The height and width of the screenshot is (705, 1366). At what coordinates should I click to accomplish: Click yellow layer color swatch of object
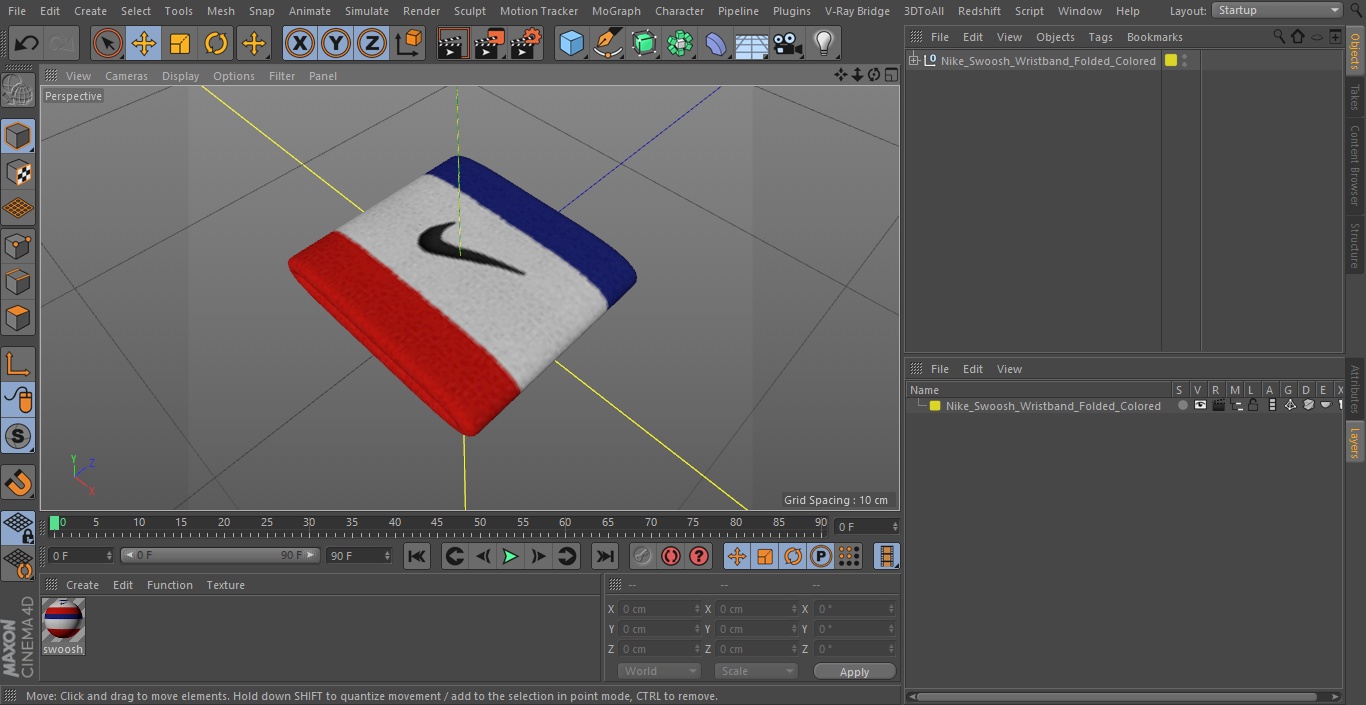(x=1171, y=60)
